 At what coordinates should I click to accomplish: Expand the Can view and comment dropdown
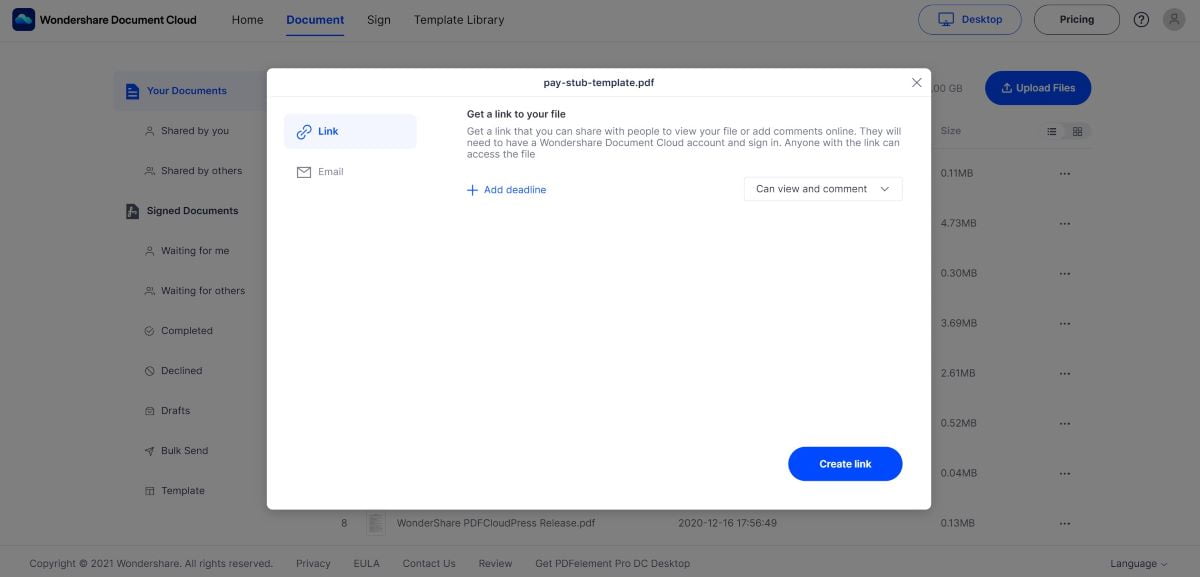click(x=823, y=189)
